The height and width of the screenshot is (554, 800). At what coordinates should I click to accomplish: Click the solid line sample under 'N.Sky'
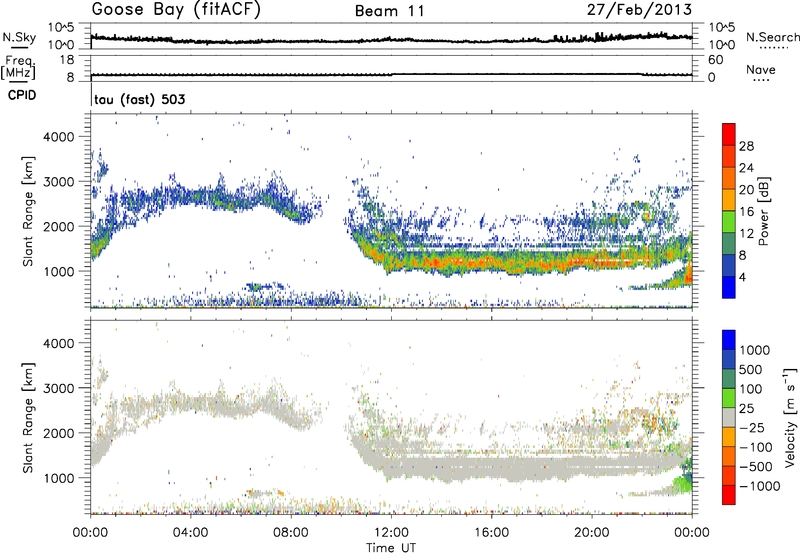point(19,48)
